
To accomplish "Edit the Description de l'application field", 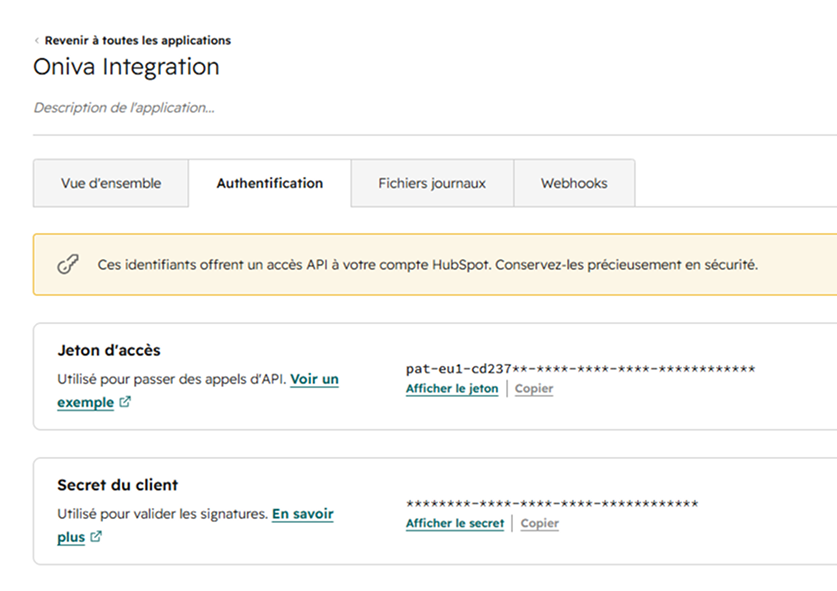I will click(x=124, y=108).
